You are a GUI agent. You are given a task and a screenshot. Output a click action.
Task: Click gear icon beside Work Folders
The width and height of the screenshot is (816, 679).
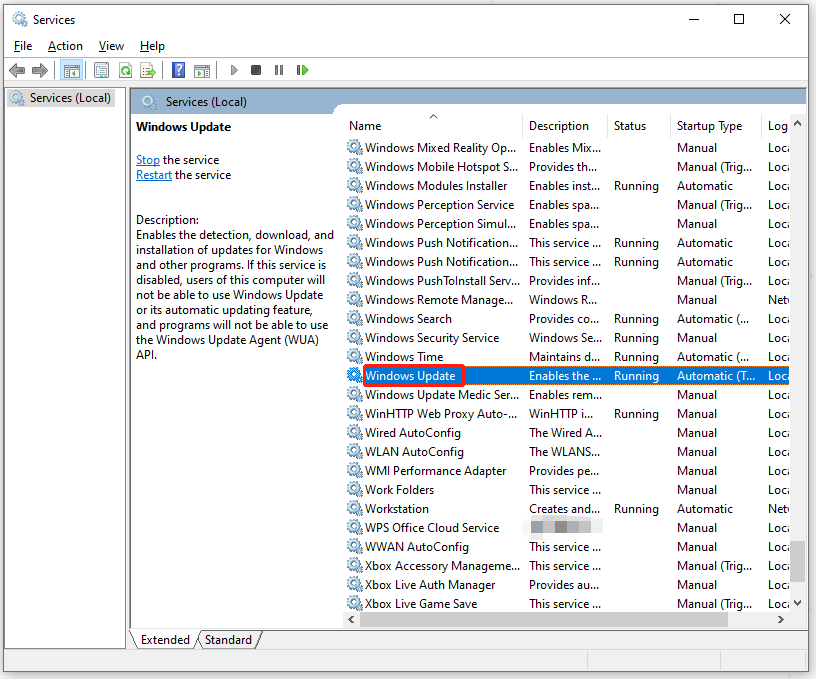(x=354, y=490)
